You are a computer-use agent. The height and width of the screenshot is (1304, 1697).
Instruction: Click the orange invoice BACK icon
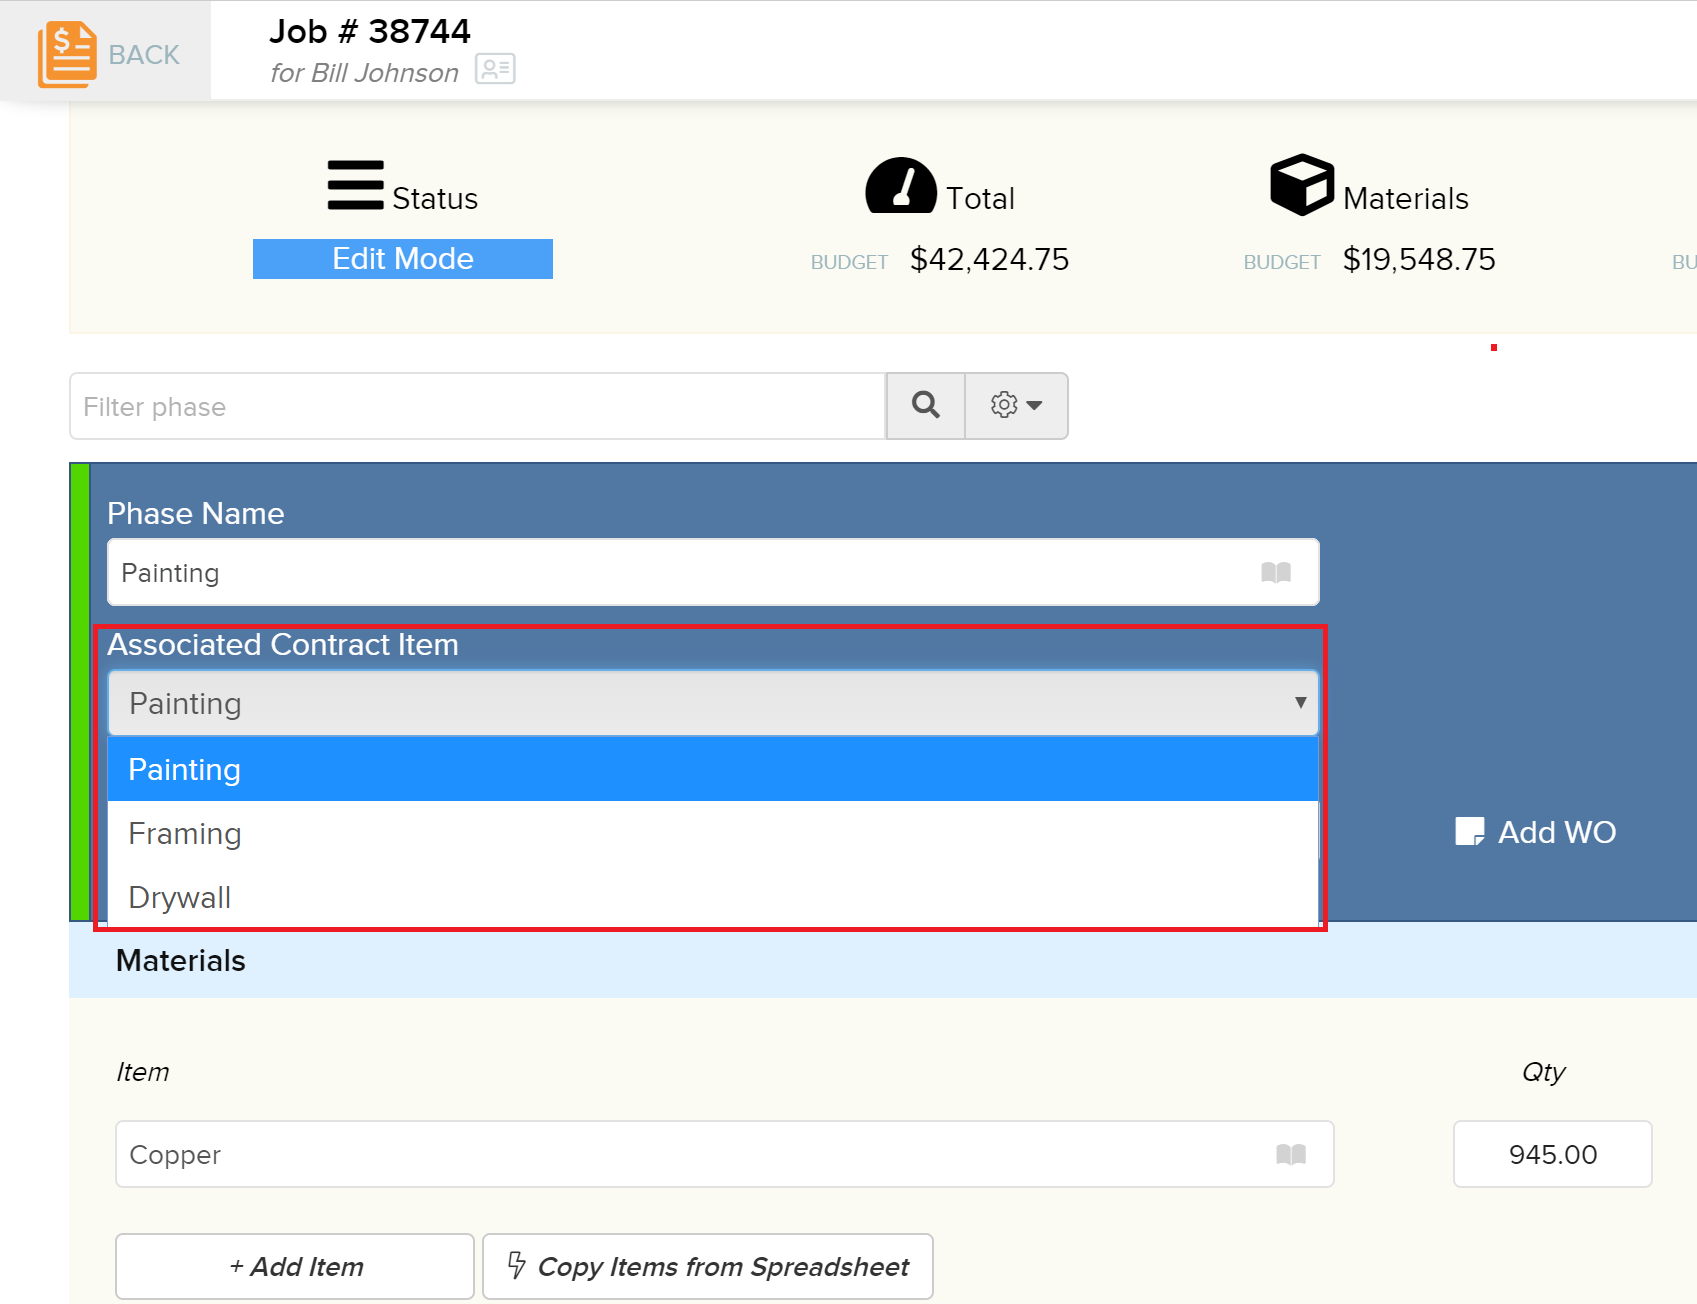tap(67, 54)
